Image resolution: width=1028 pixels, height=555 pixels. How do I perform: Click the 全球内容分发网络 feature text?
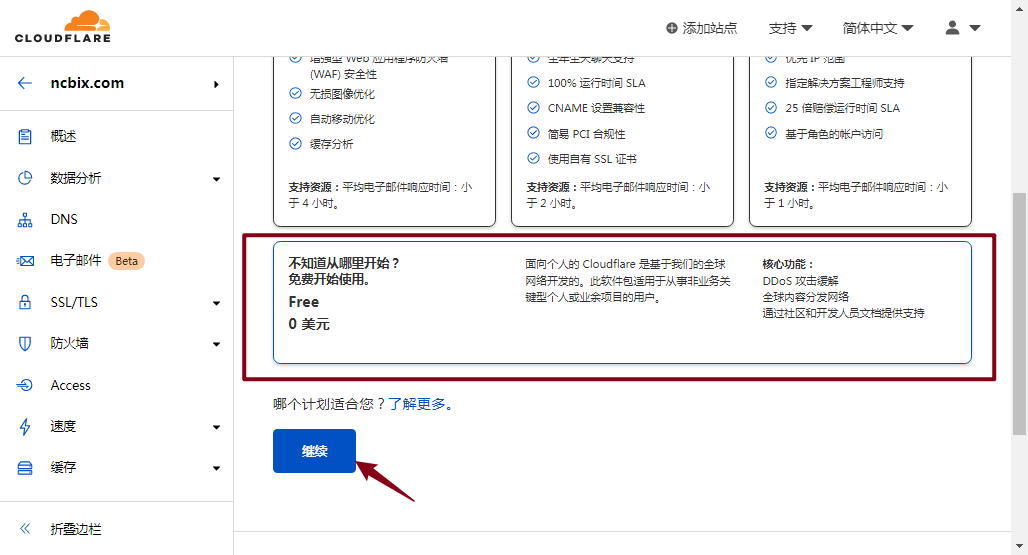coord(805,297)
